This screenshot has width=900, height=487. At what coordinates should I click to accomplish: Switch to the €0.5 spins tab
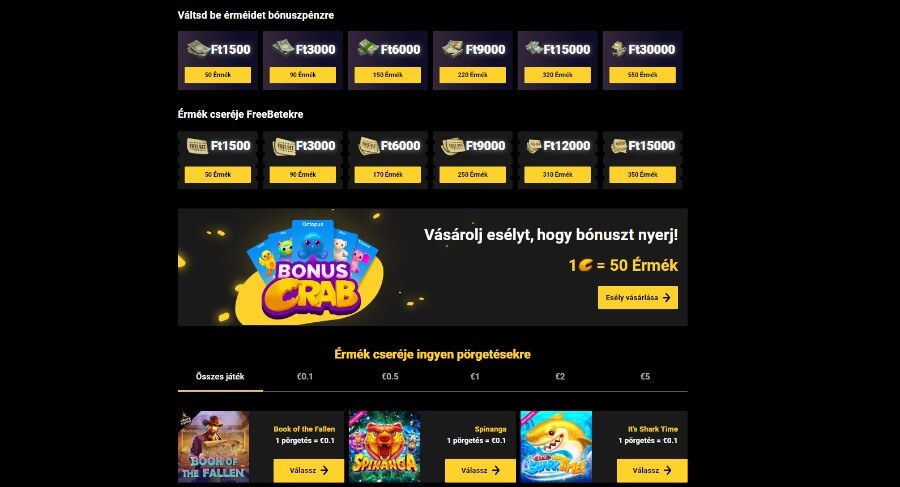point(390,377)
